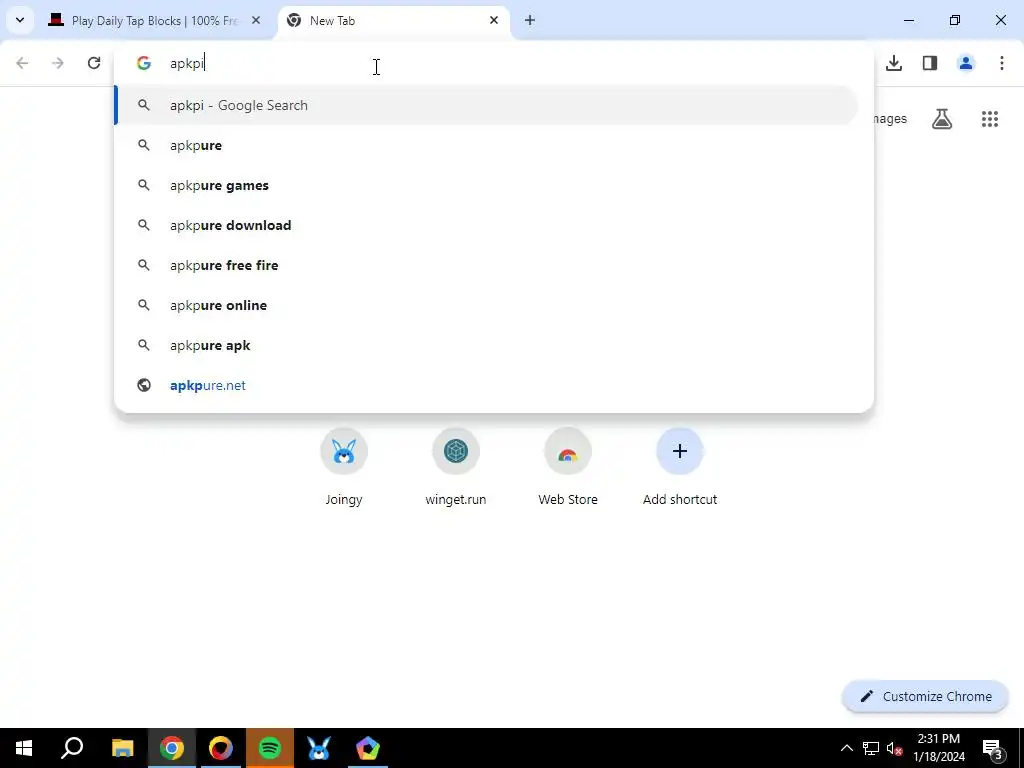
Task: Open the taskbar search icon
Action: 72,748
